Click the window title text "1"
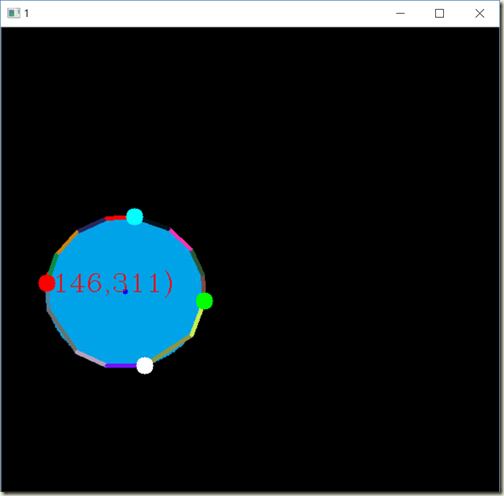Viewport: 504px width, 496px height. [26, 14]
